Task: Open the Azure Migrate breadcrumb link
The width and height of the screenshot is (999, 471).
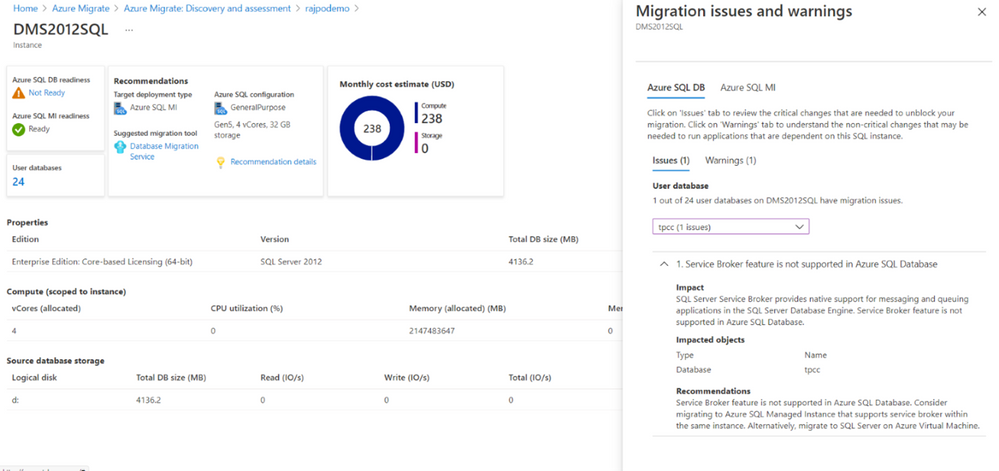Action: point(81,9)
